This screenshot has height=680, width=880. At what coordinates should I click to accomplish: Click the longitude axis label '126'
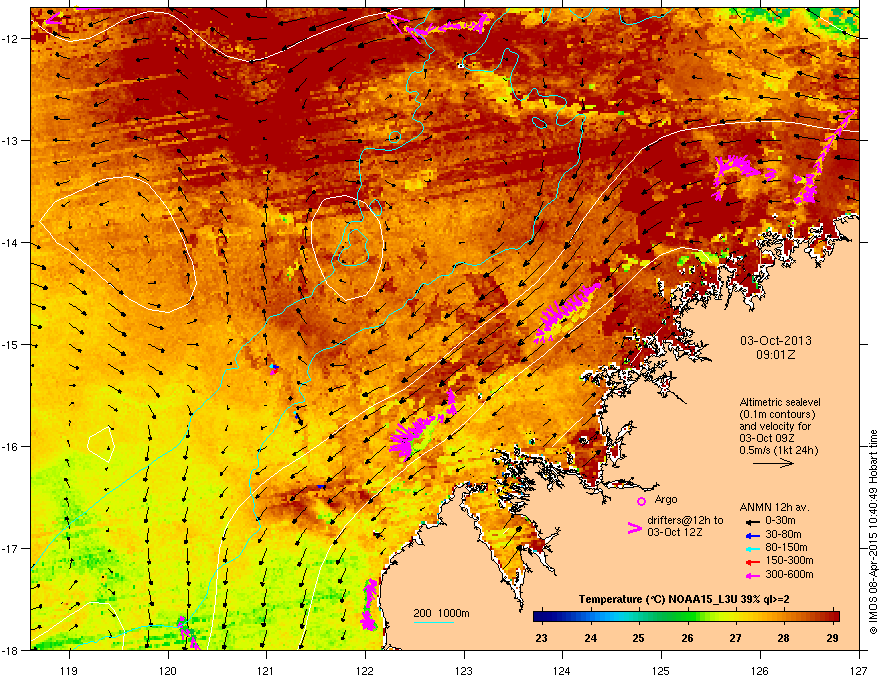760,670
